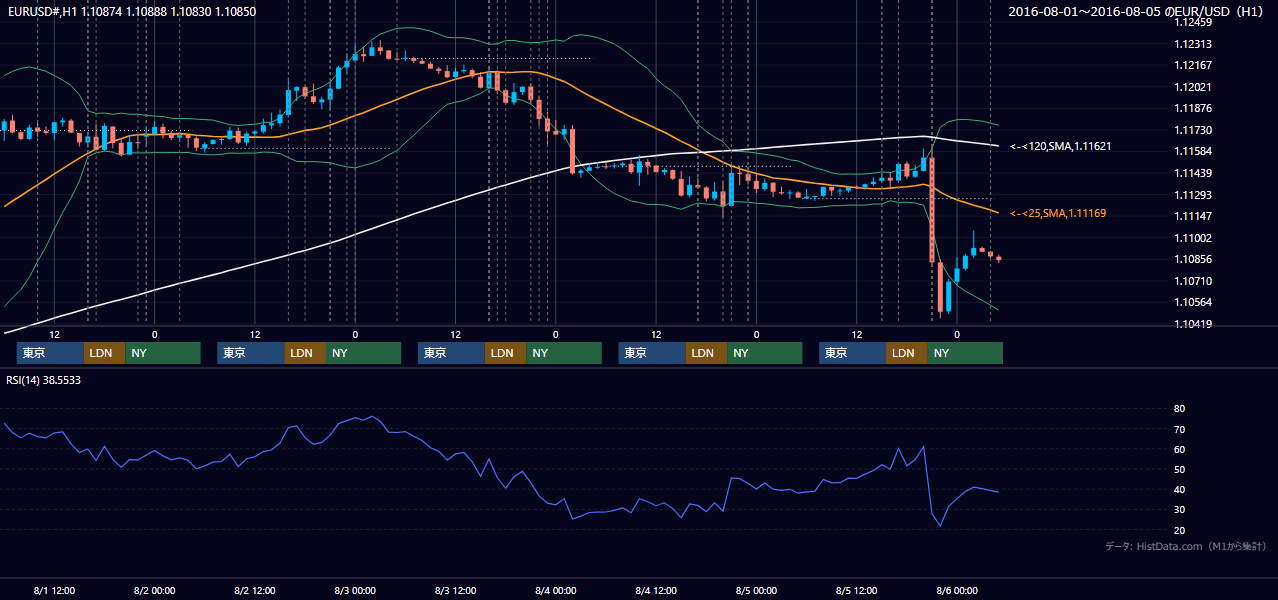Click the 1.12459 price axis label
1278x600 pixels.
[1193, 22]
